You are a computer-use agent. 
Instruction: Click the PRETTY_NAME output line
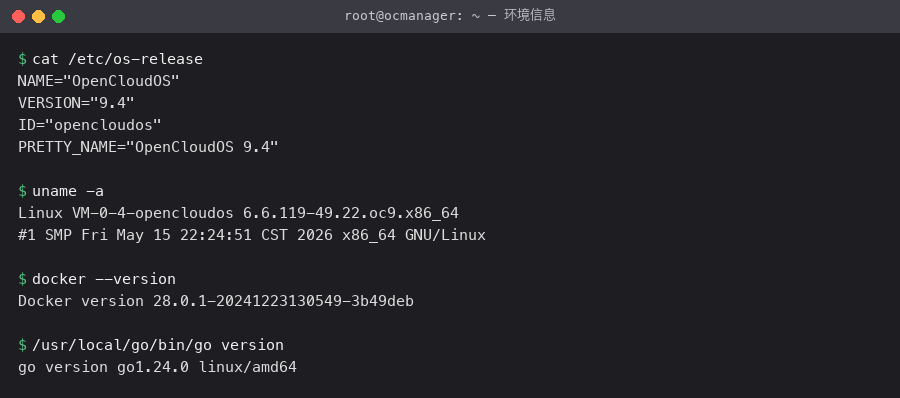[148, 147]
